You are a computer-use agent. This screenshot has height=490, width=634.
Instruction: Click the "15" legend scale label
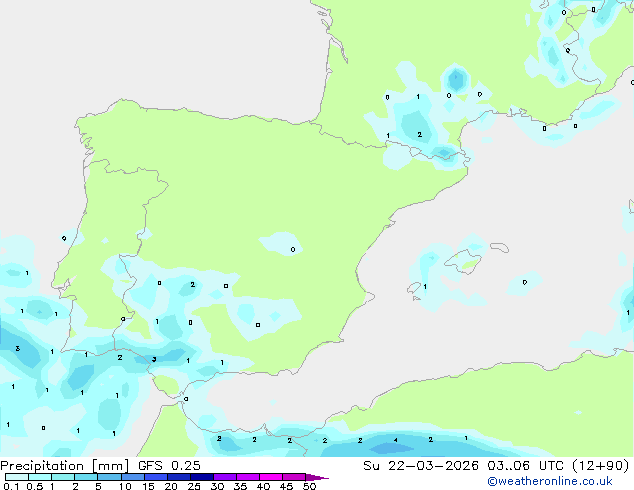(148, 486)
